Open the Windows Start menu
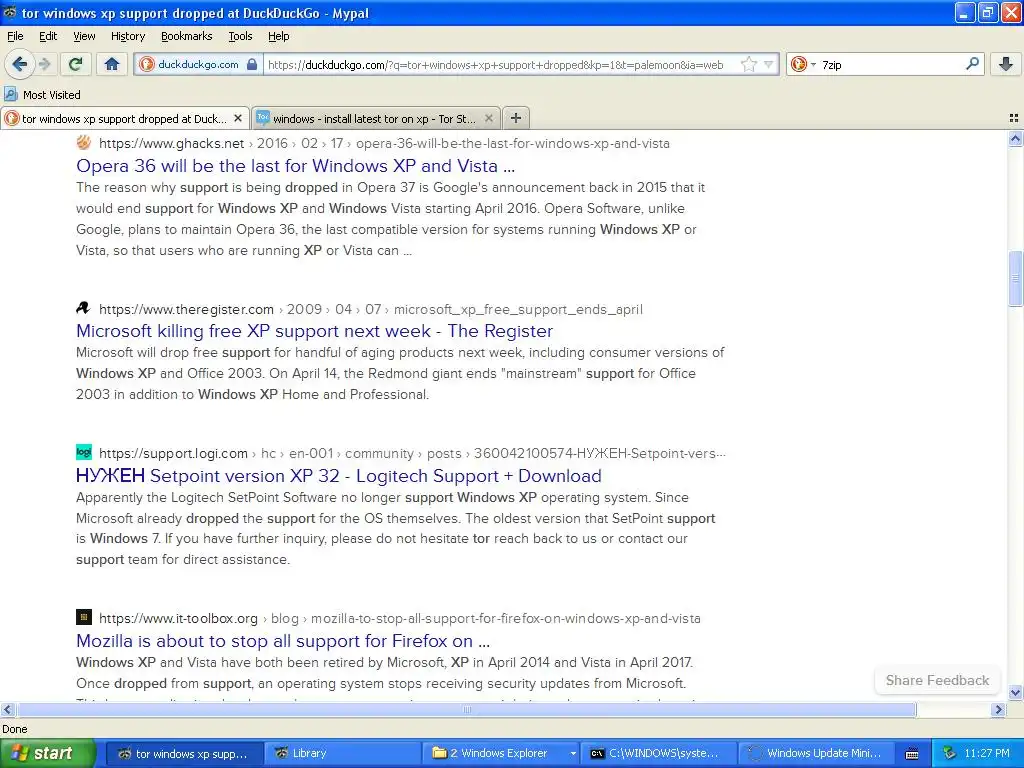Image resolution: width=1024 pixels, height=768 pixels. tap(47, 753)
